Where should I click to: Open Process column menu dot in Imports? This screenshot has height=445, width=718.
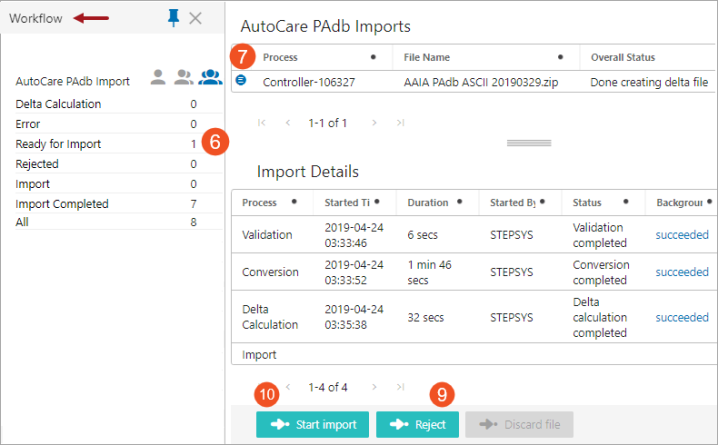click(373, 57)
